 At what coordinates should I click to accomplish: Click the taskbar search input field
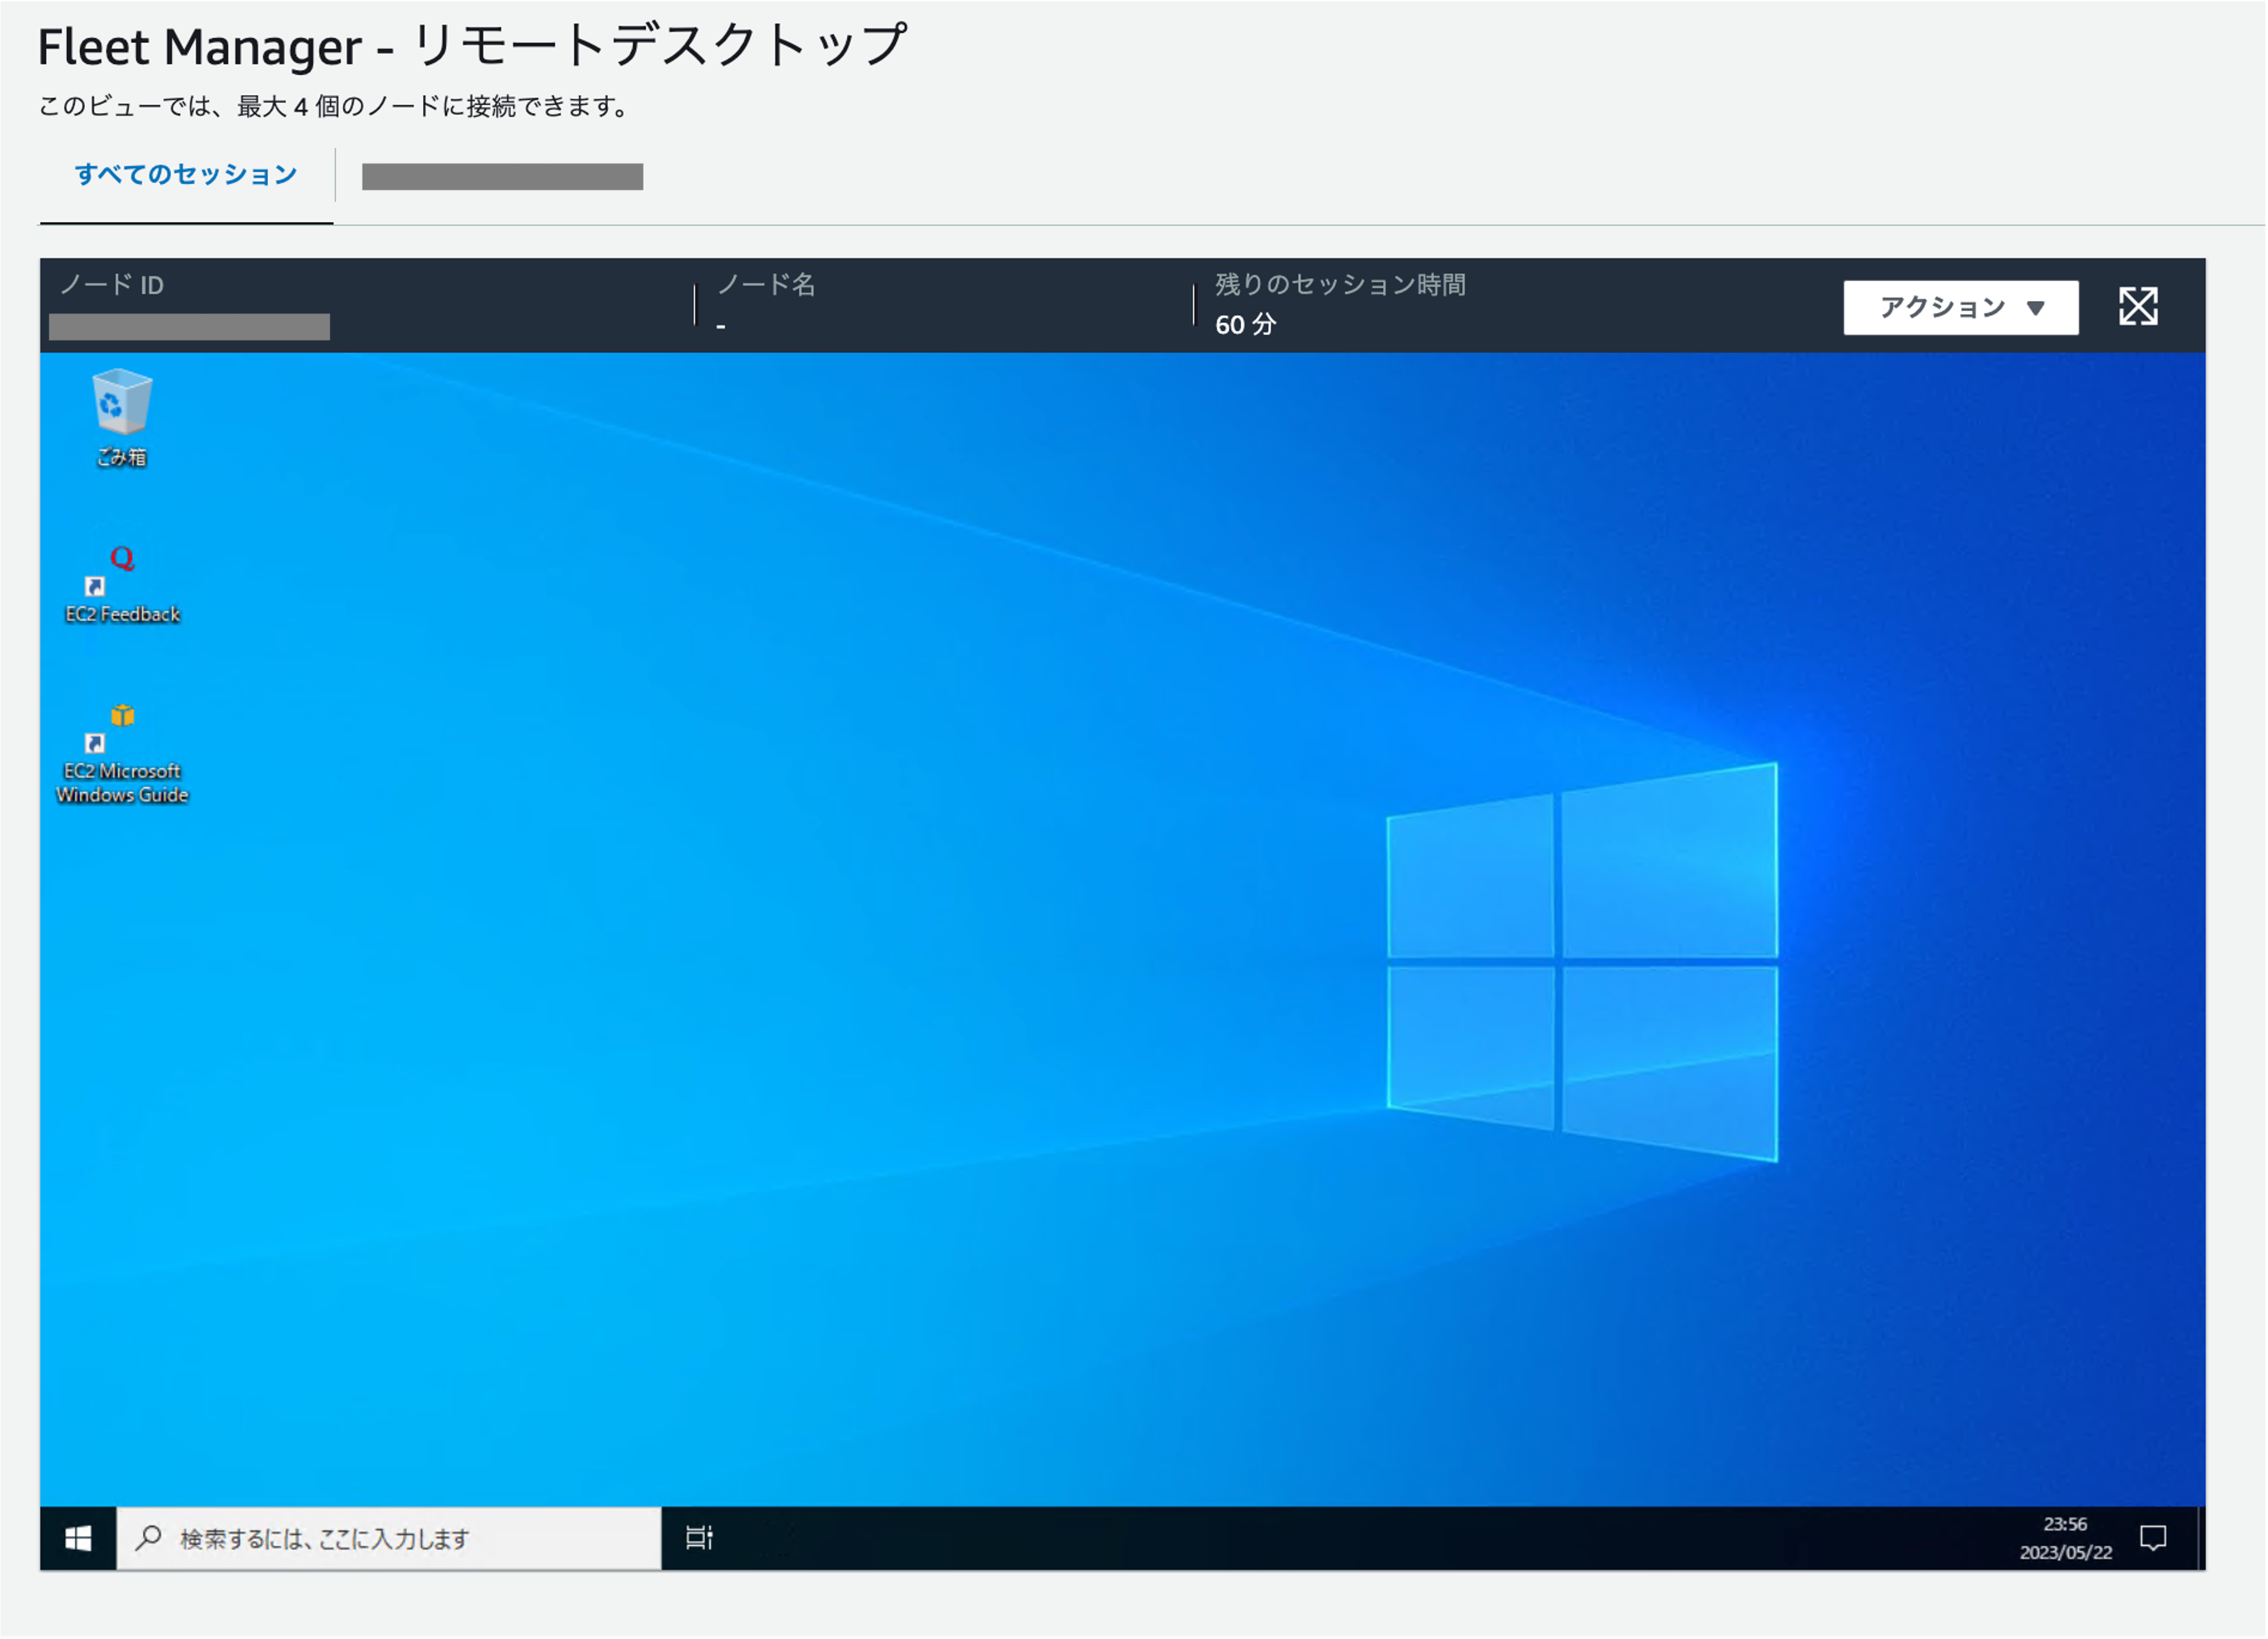pyautogui.click(x=389, y=1539)
